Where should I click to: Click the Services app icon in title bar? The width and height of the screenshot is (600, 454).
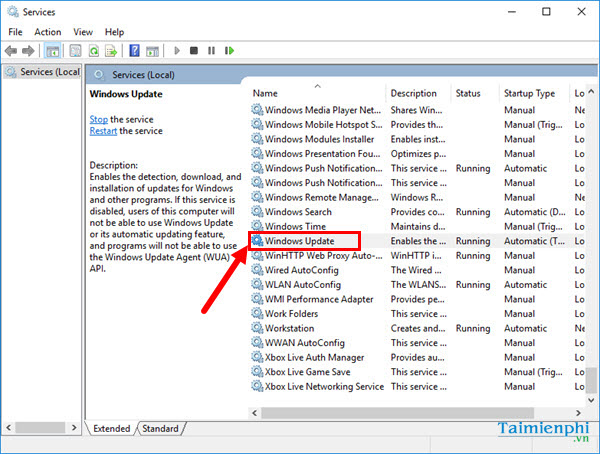13,12
